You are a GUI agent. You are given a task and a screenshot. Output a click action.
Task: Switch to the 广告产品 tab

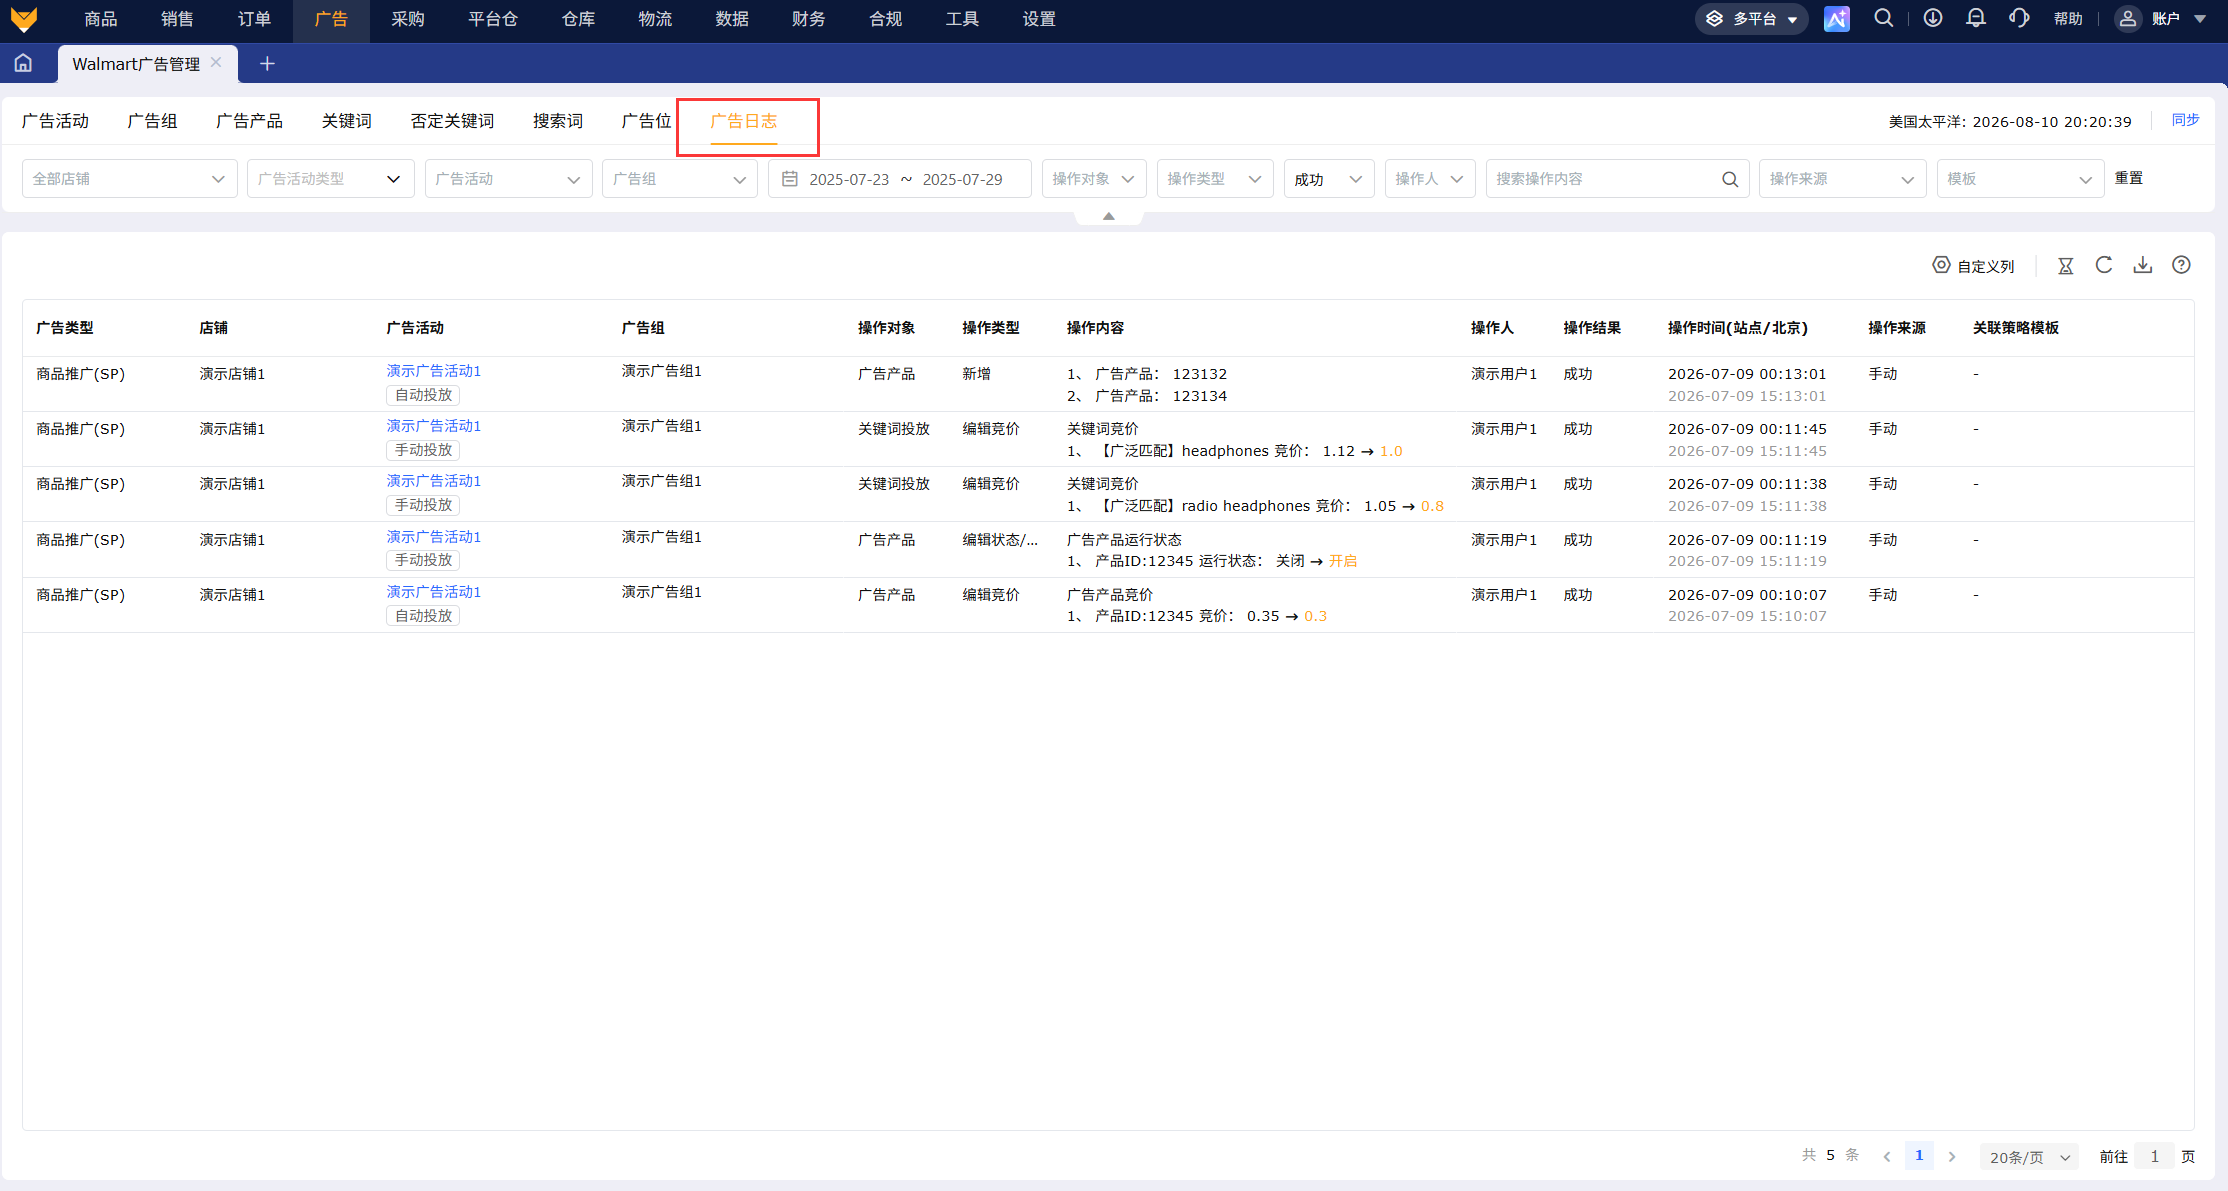point(250,121)
